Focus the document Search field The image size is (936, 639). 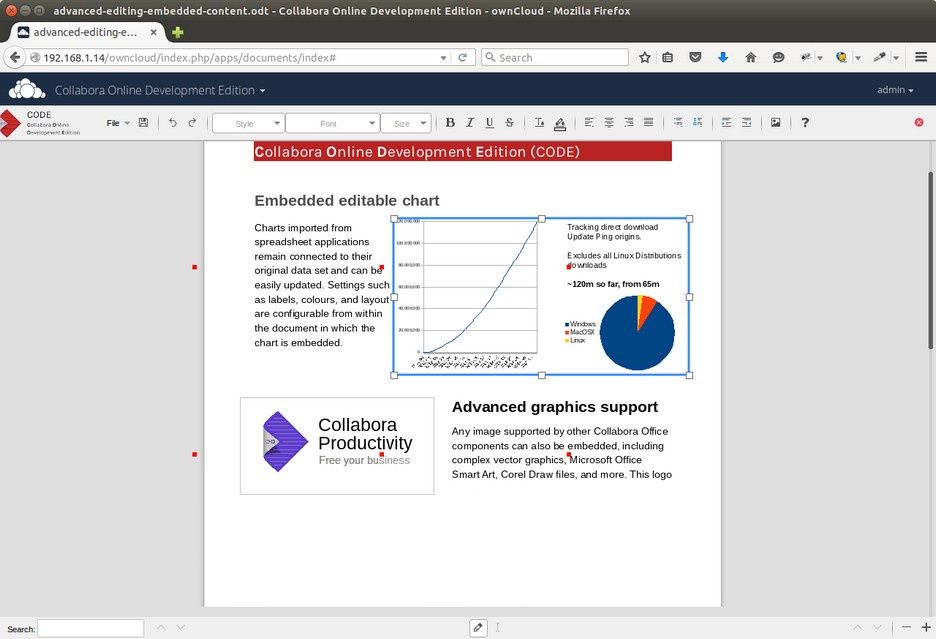click(91, 628)
